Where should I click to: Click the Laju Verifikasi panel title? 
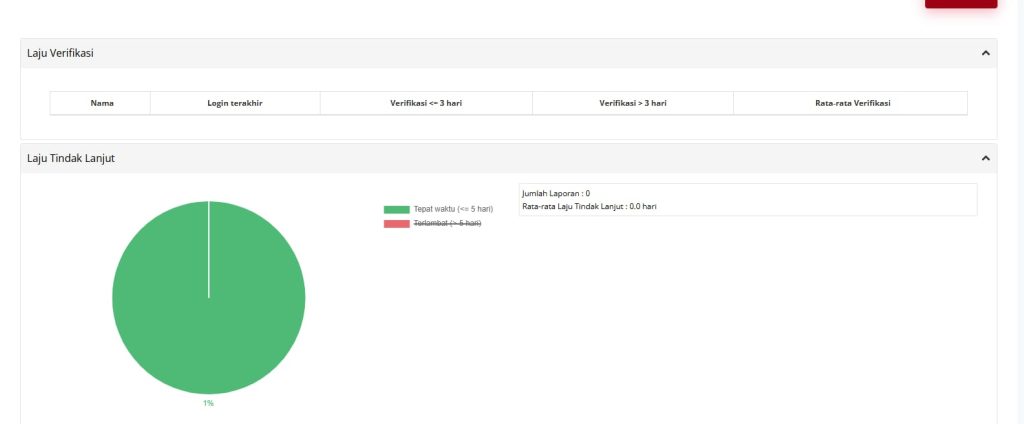pyautogui.click(x=60, y=54)
